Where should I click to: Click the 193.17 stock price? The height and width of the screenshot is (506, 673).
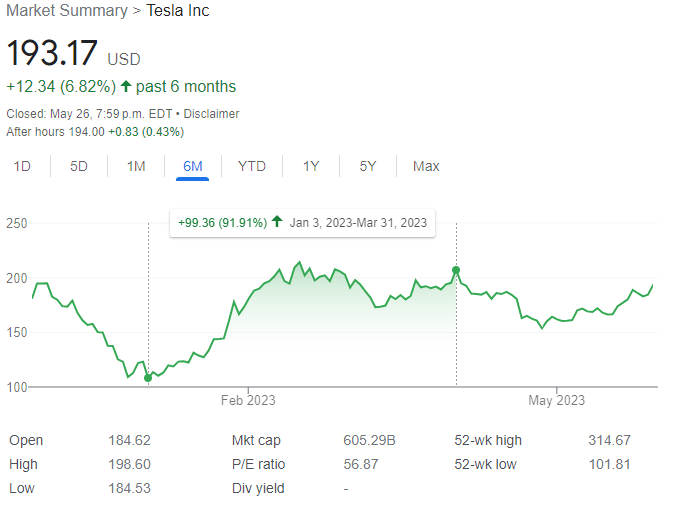click(x=51, y=54)
